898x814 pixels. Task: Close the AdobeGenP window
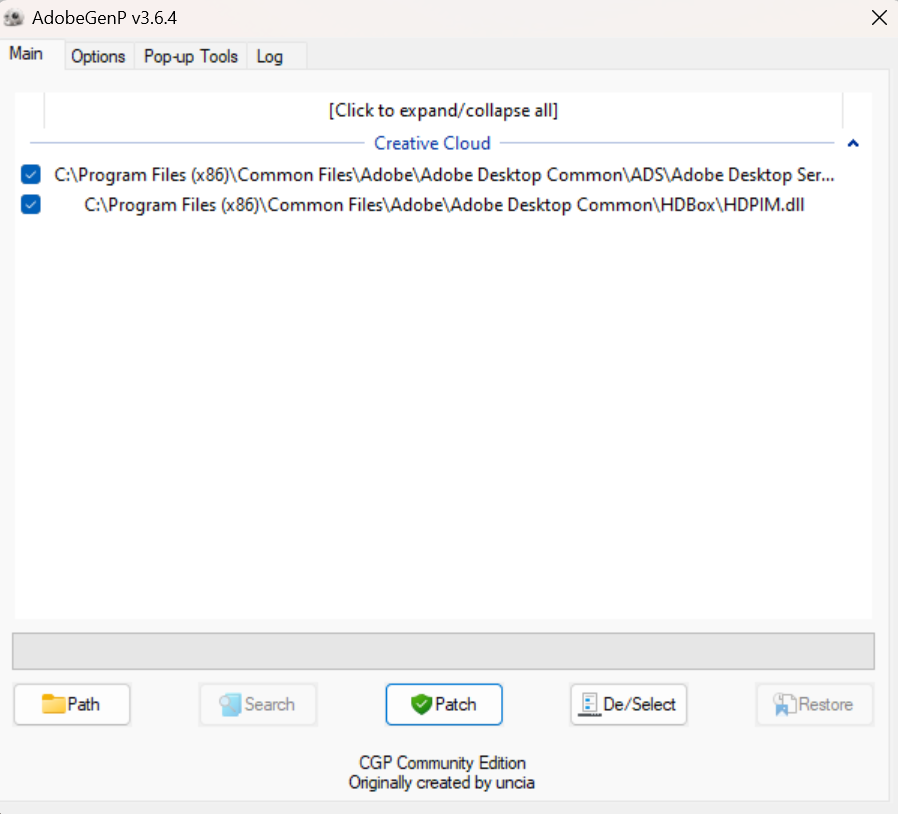[x=879, y=18]
